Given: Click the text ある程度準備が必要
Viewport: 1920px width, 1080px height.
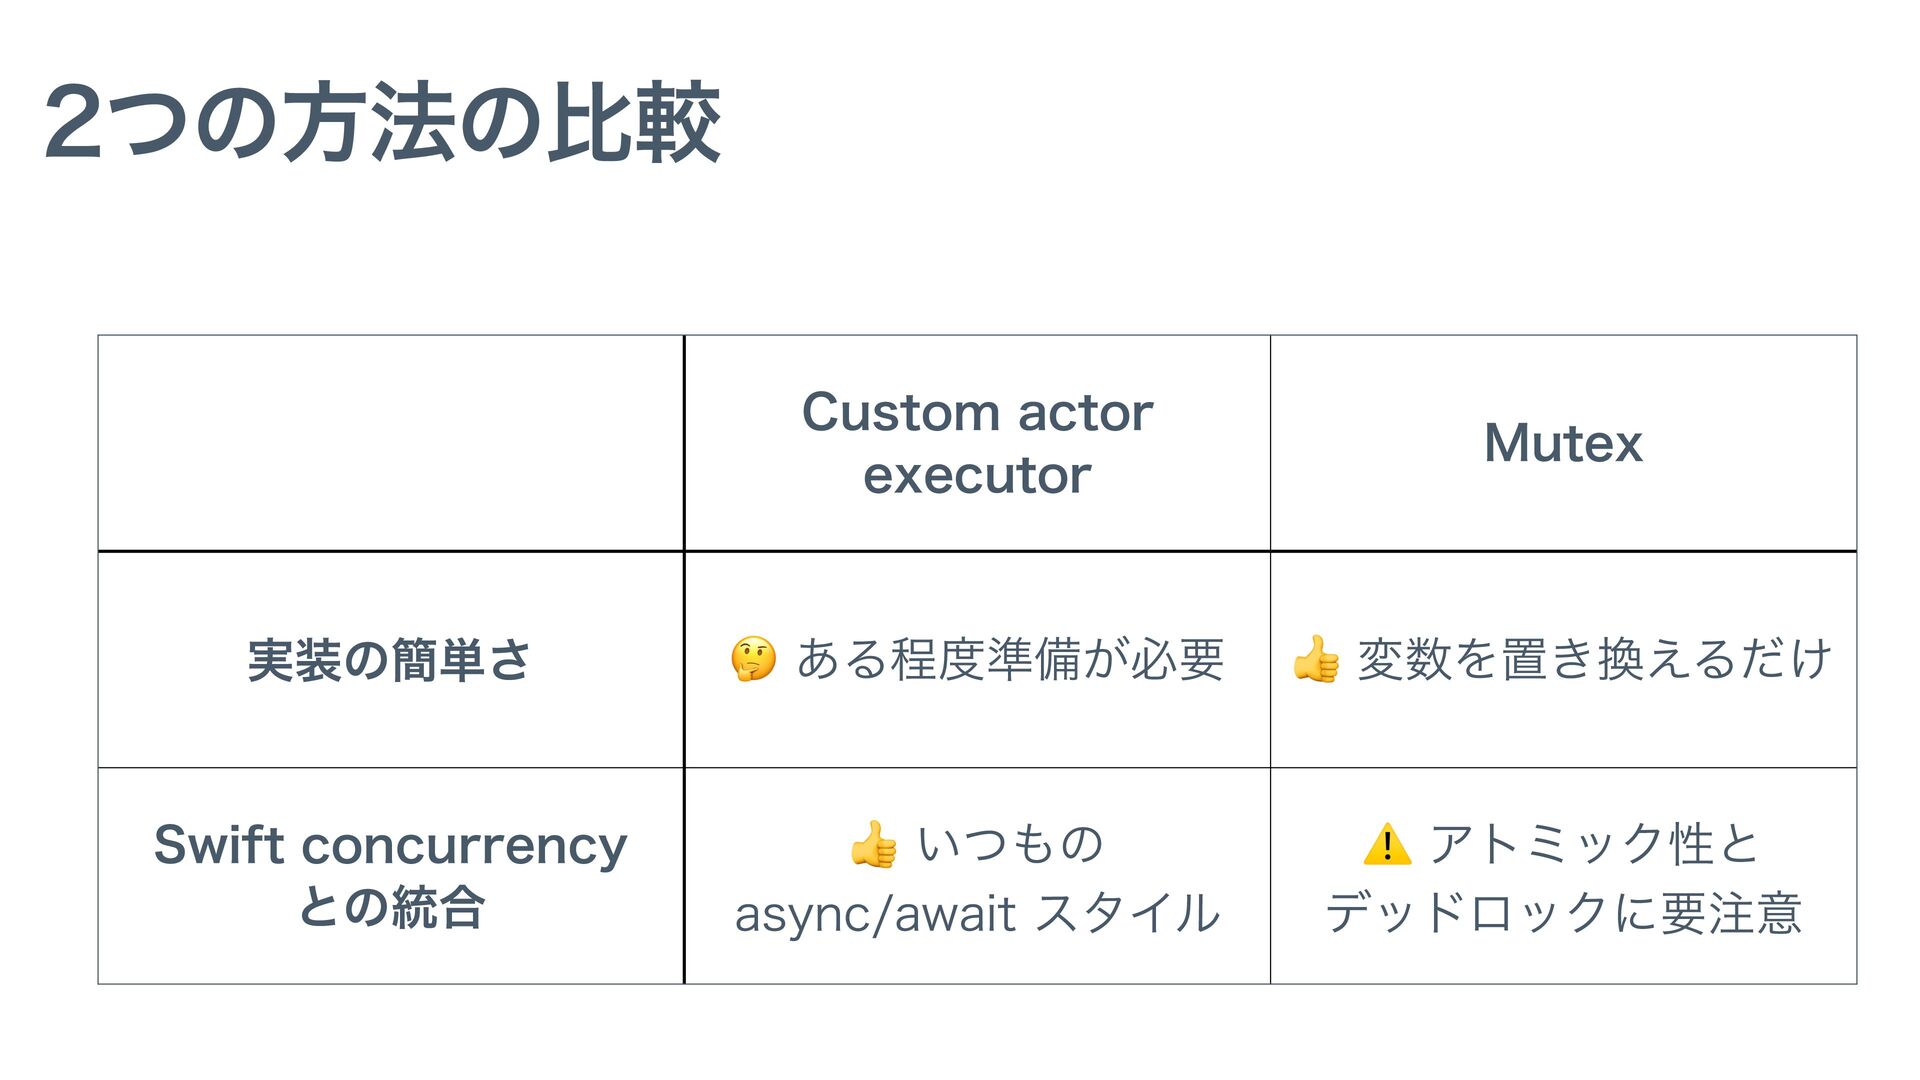Looking at the screenshot, I should click(1010, 660).
